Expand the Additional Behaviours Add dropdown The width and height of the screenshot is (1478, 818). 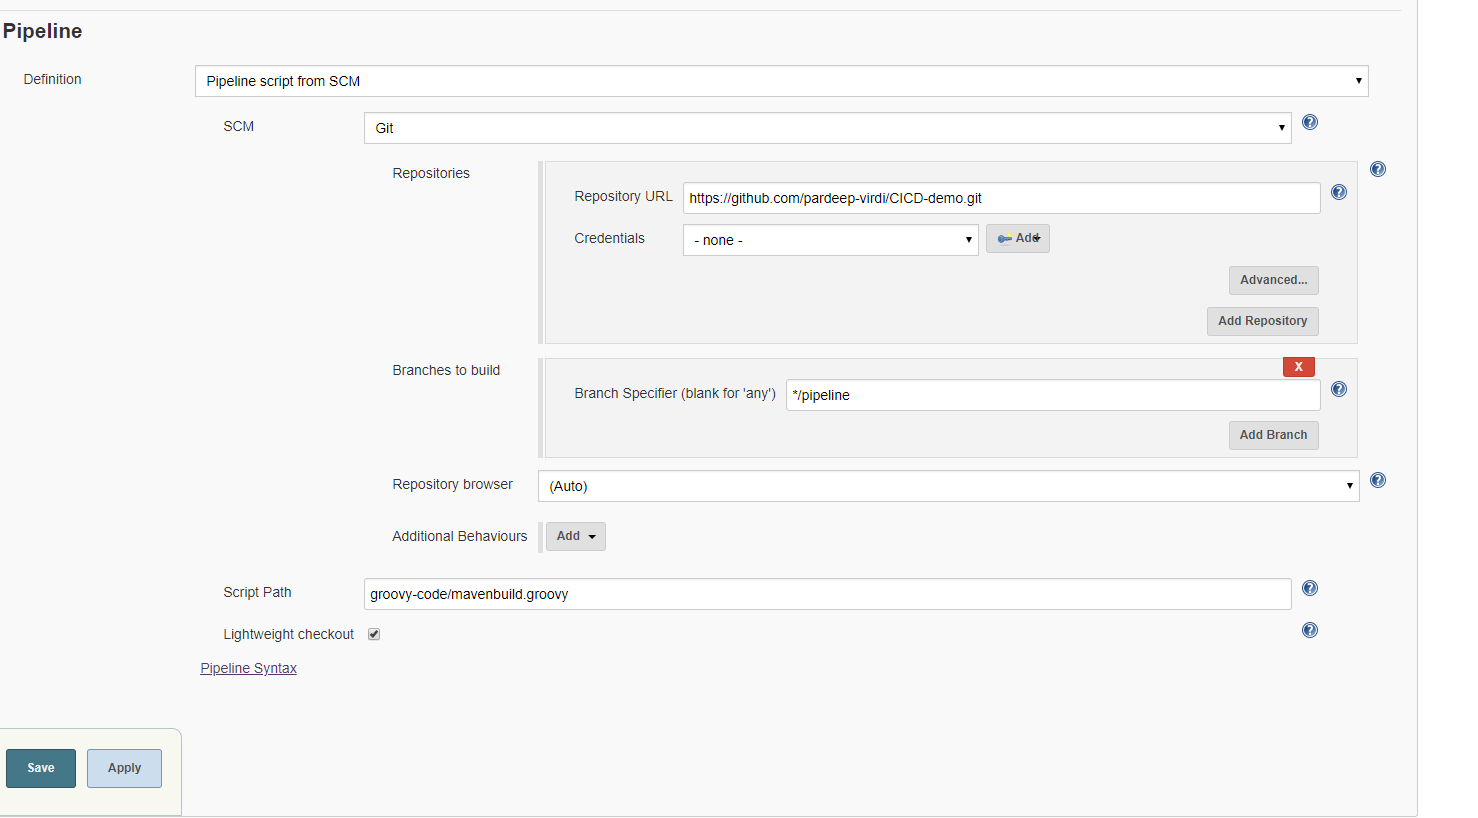point(575,536)
